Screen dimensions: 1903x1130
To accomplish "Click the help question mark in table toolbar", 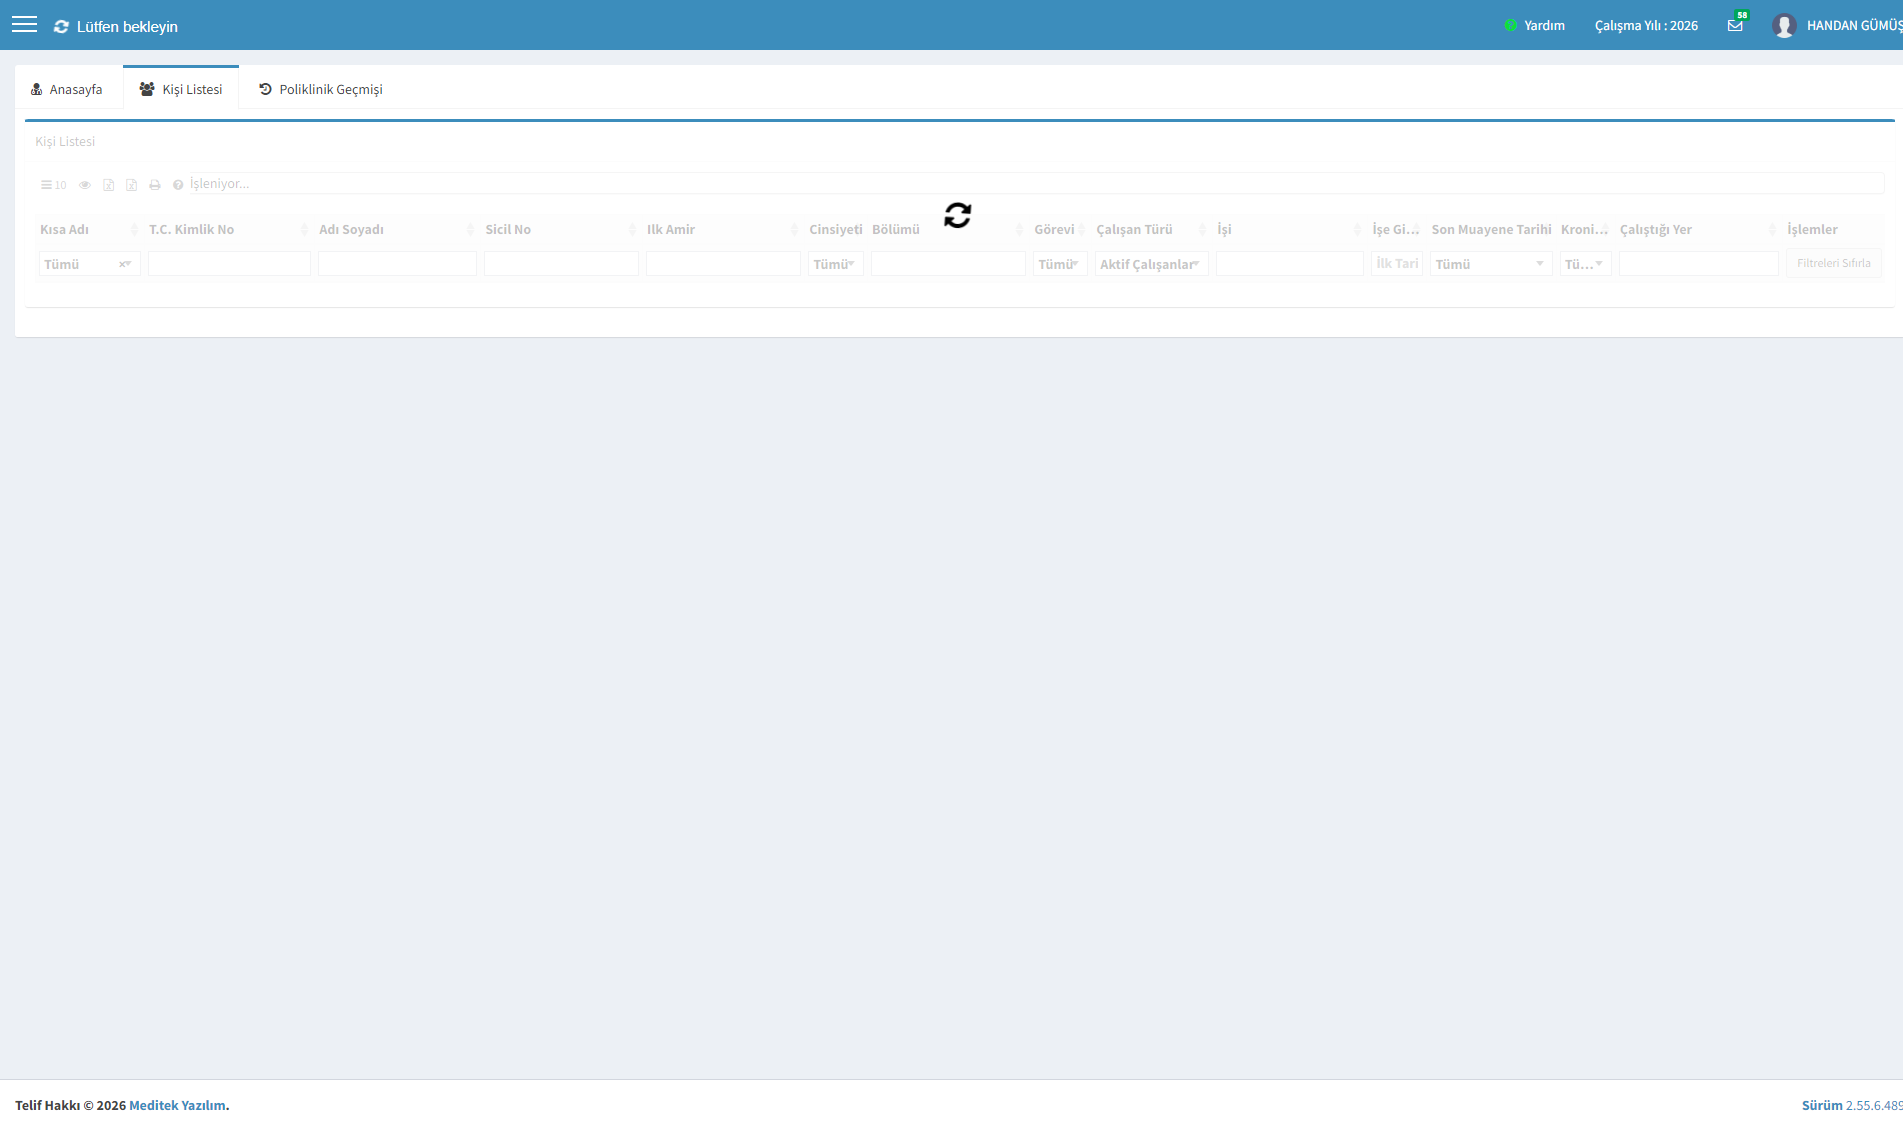I will [178, 185].
